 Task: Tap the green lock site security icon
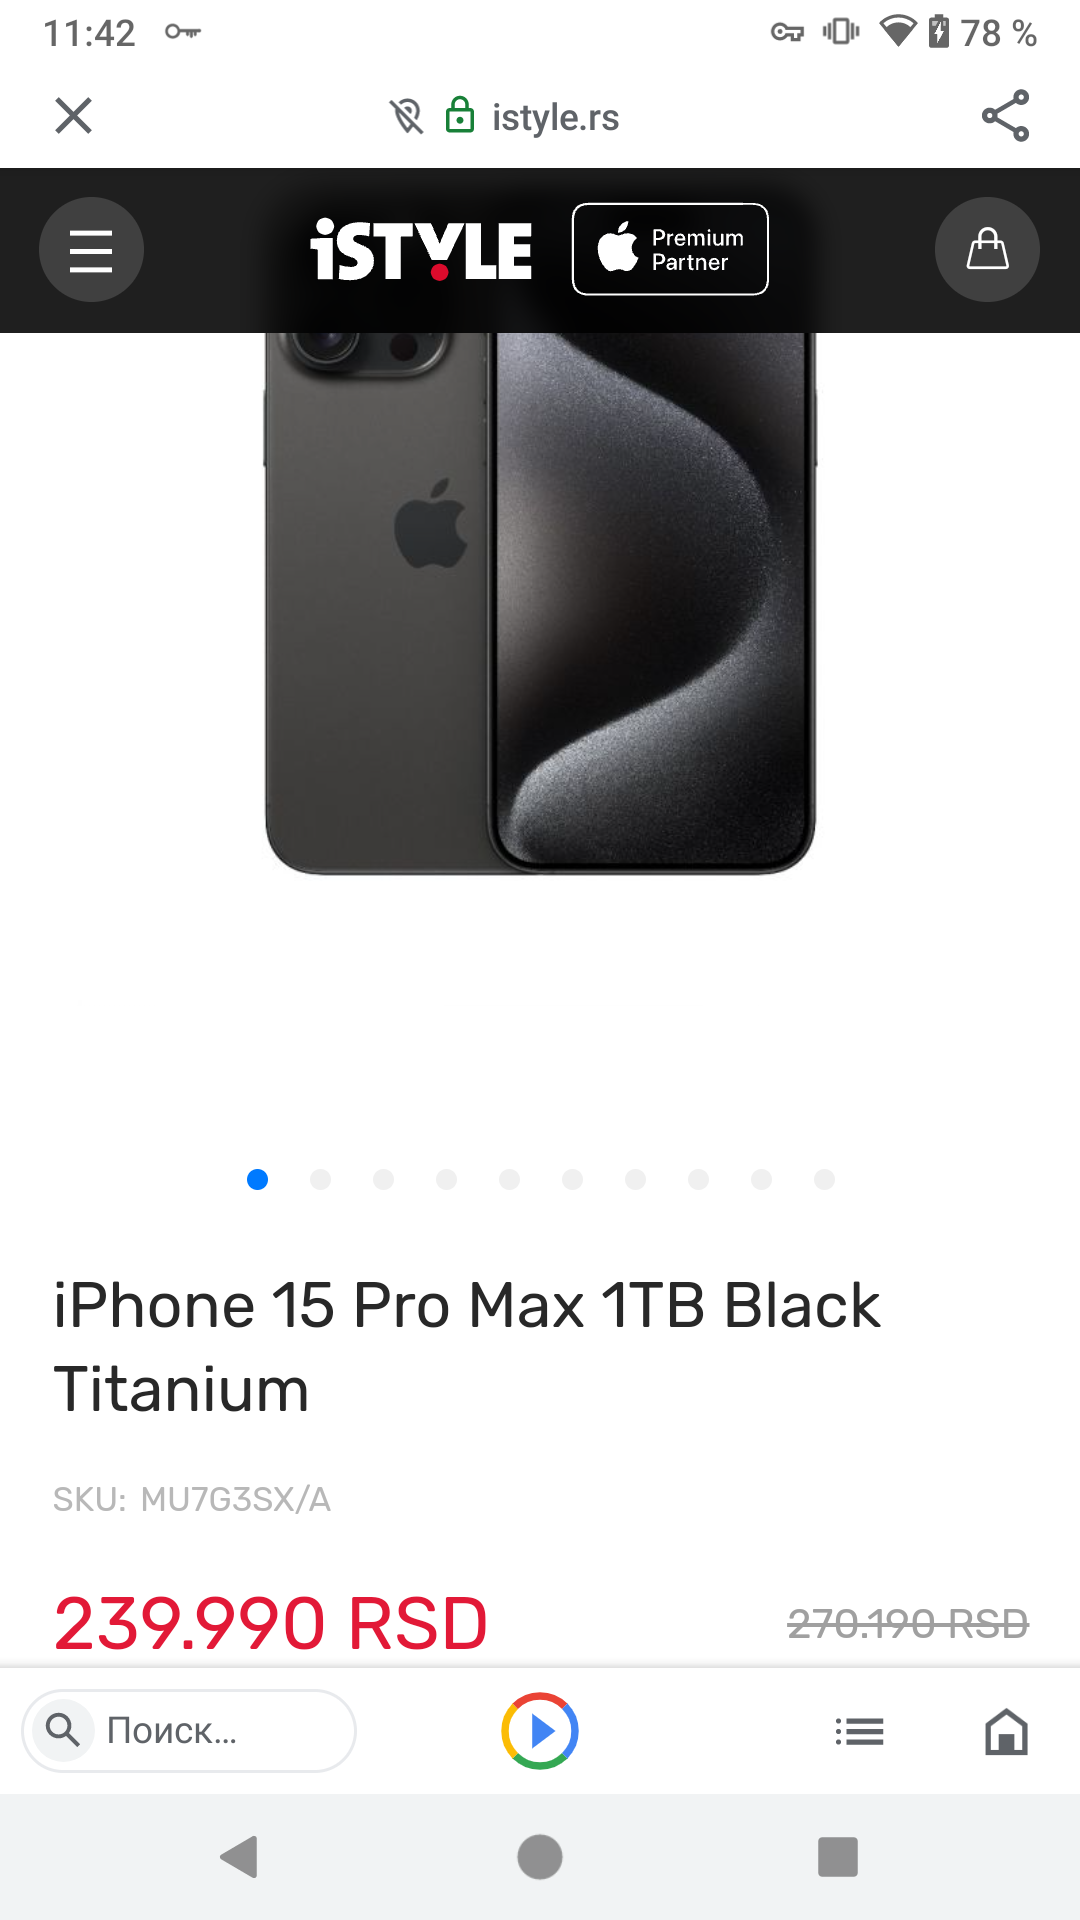point(460,115)
